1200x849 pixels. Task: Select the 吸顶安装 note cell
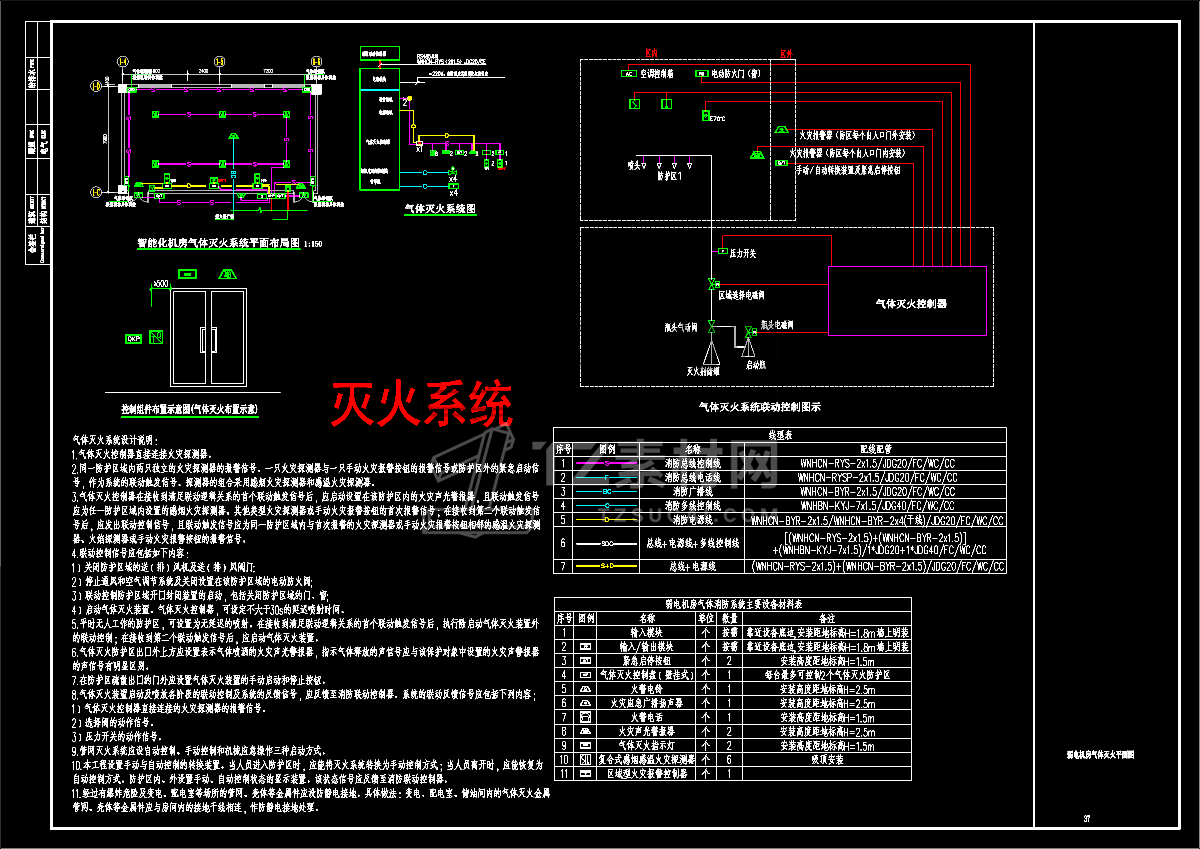827,760
